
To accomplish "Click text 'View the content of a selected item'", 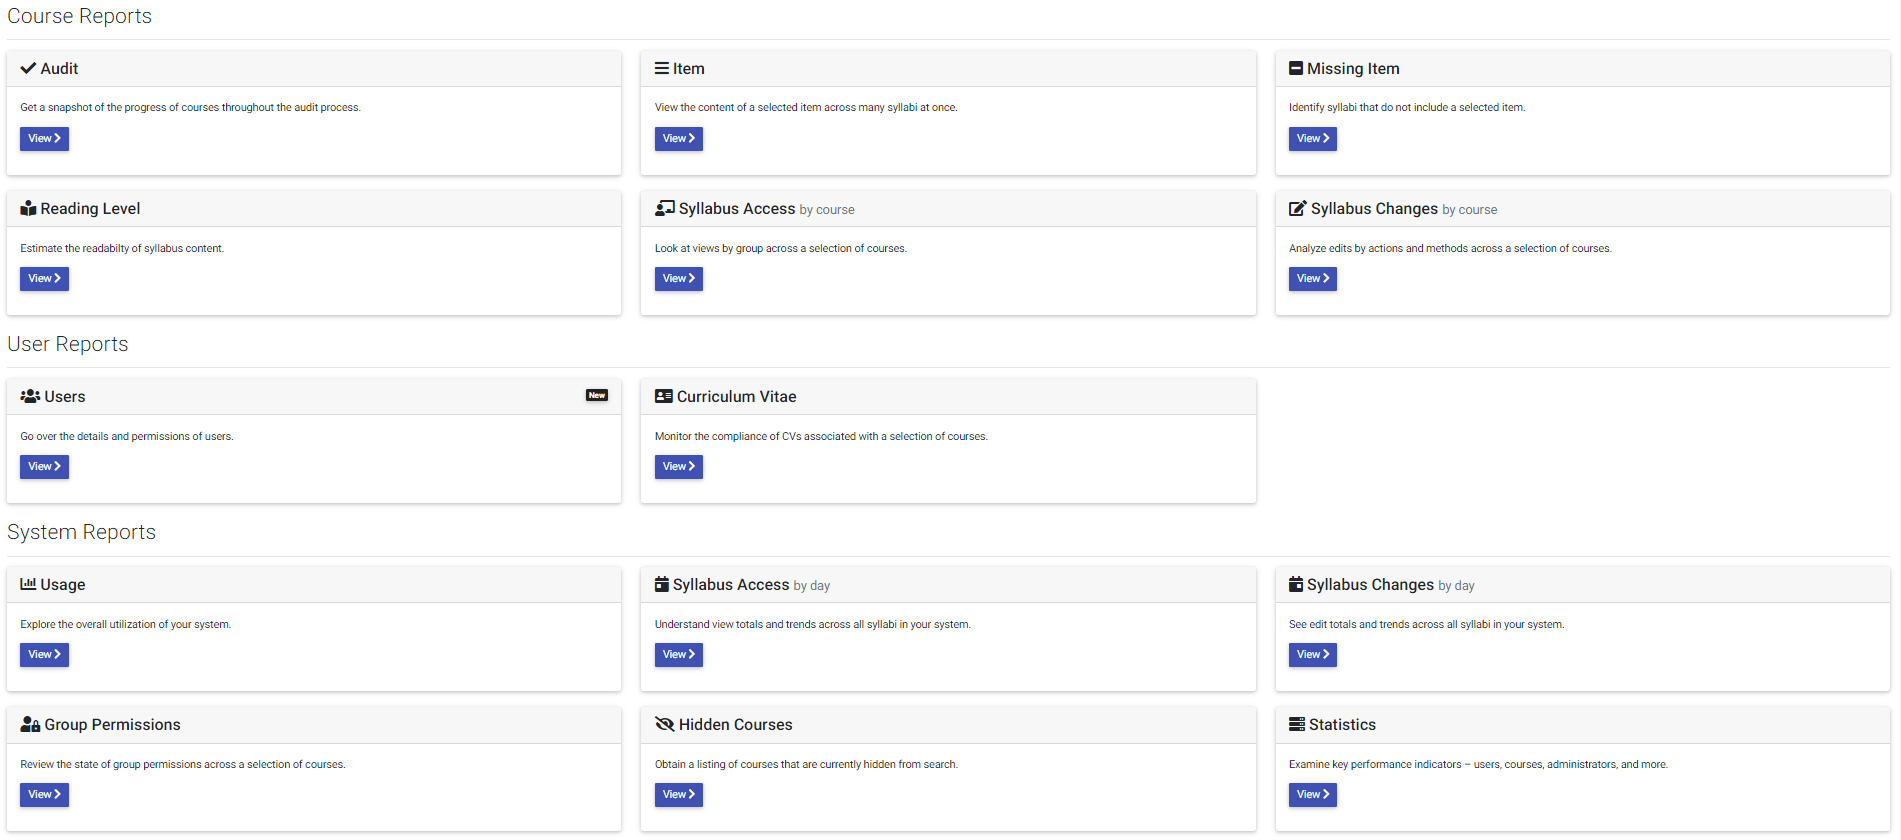I will [x=738, y=108].
